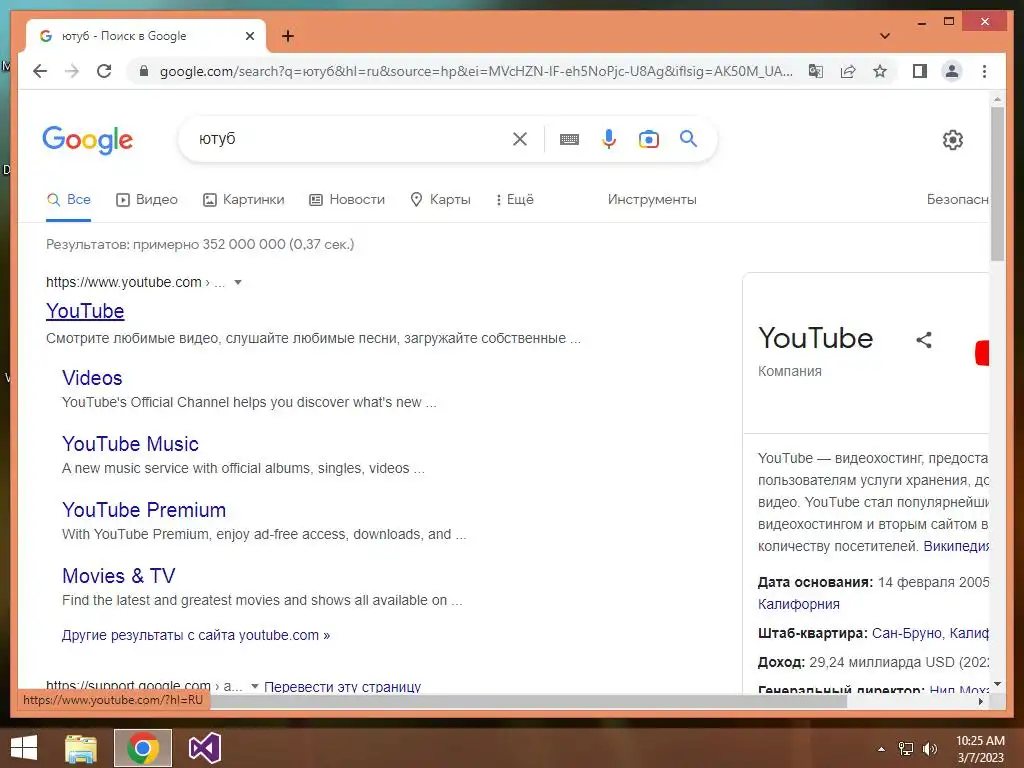Open the Chrome profile avatar

tap(952, 71)
